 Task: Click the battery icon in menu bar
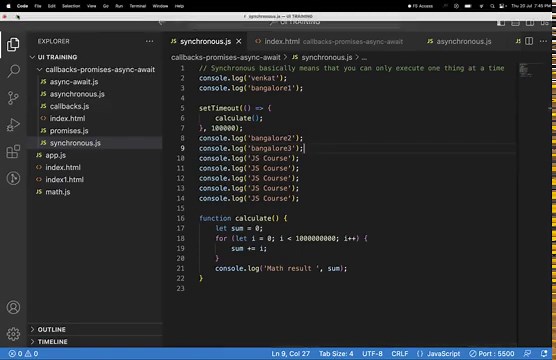468,6
